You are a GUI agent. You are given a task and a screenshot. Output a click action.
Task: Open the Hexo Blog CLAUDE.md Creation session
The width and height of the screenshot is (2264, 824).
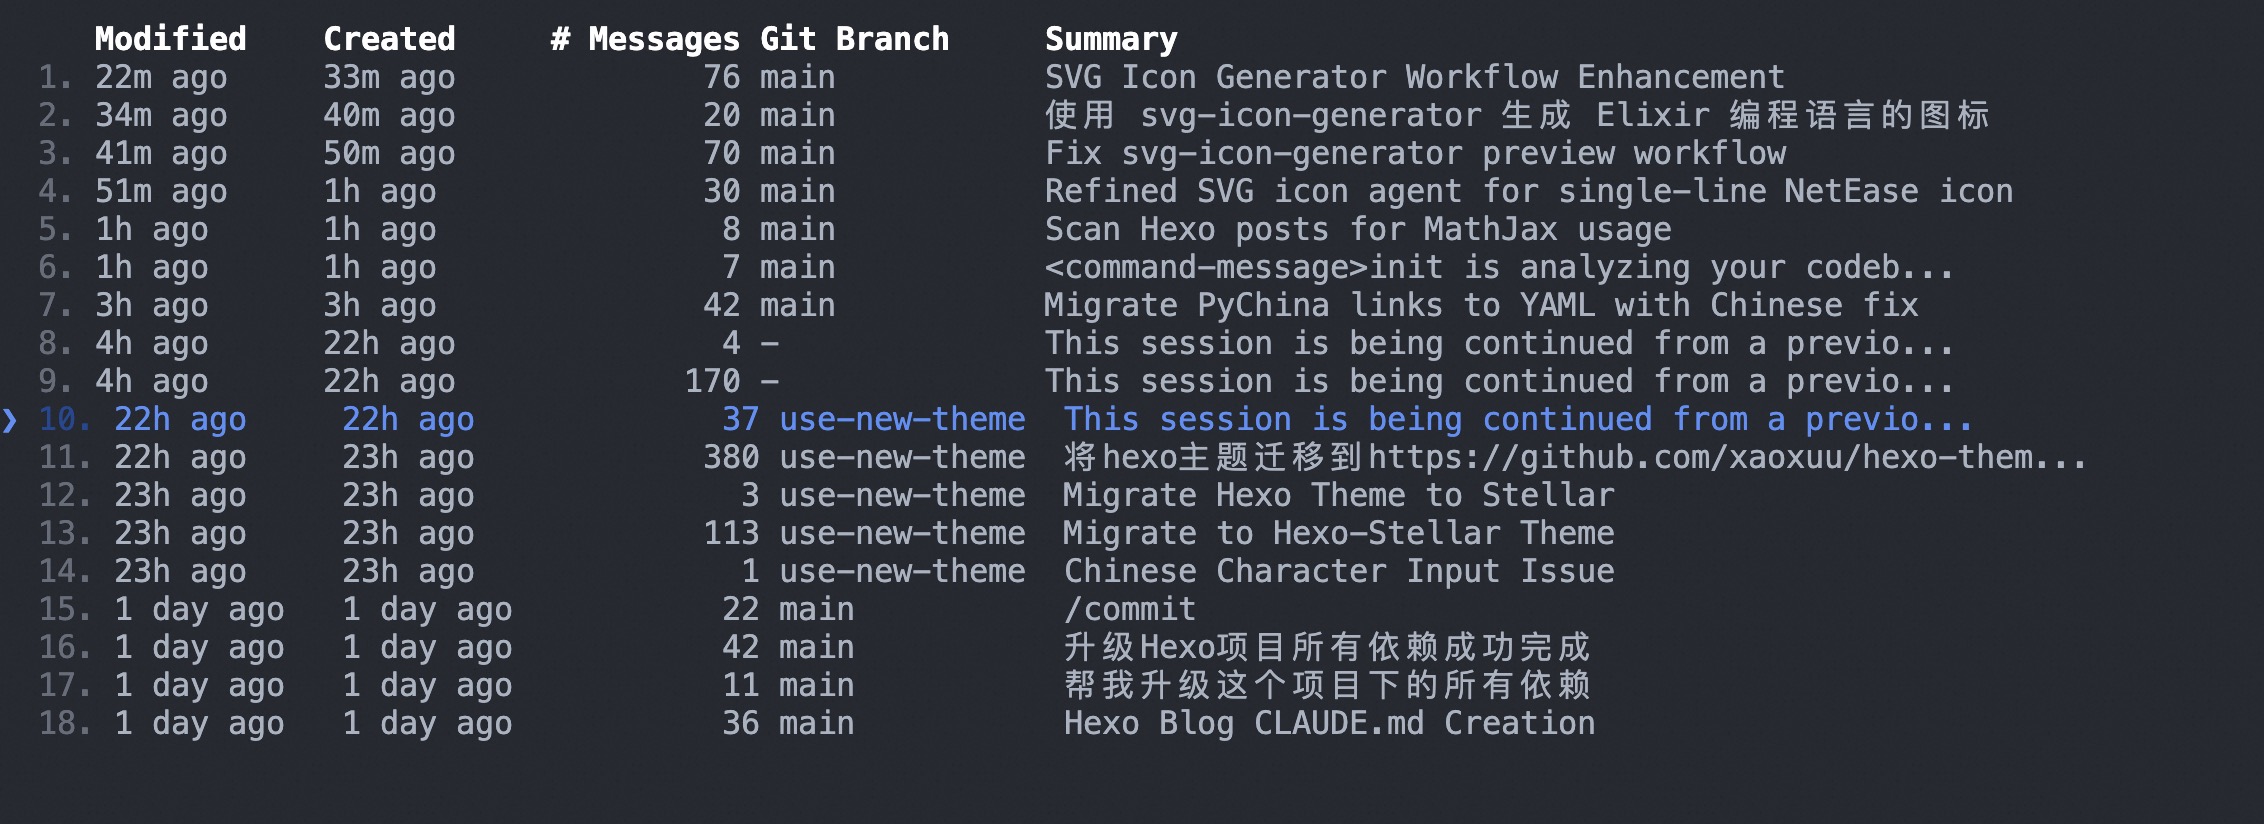(x=1329, y=722)
